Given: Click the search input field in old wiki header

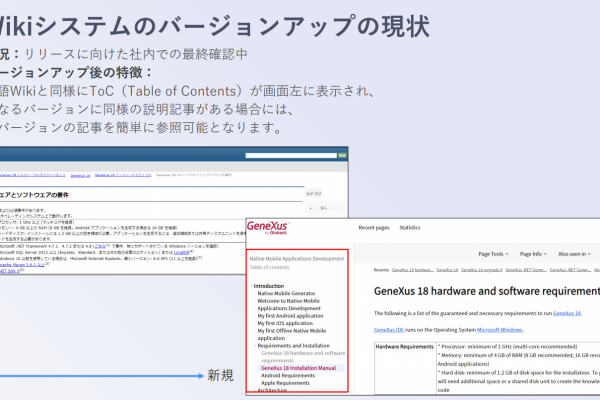Looking at the screenshot, I should click(291, 155).
